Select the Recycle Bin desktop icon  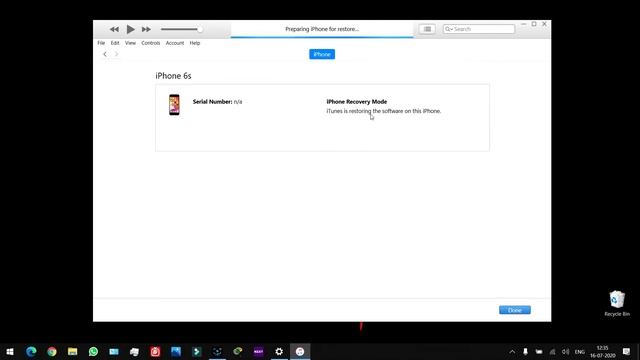(x=617, y=304)
